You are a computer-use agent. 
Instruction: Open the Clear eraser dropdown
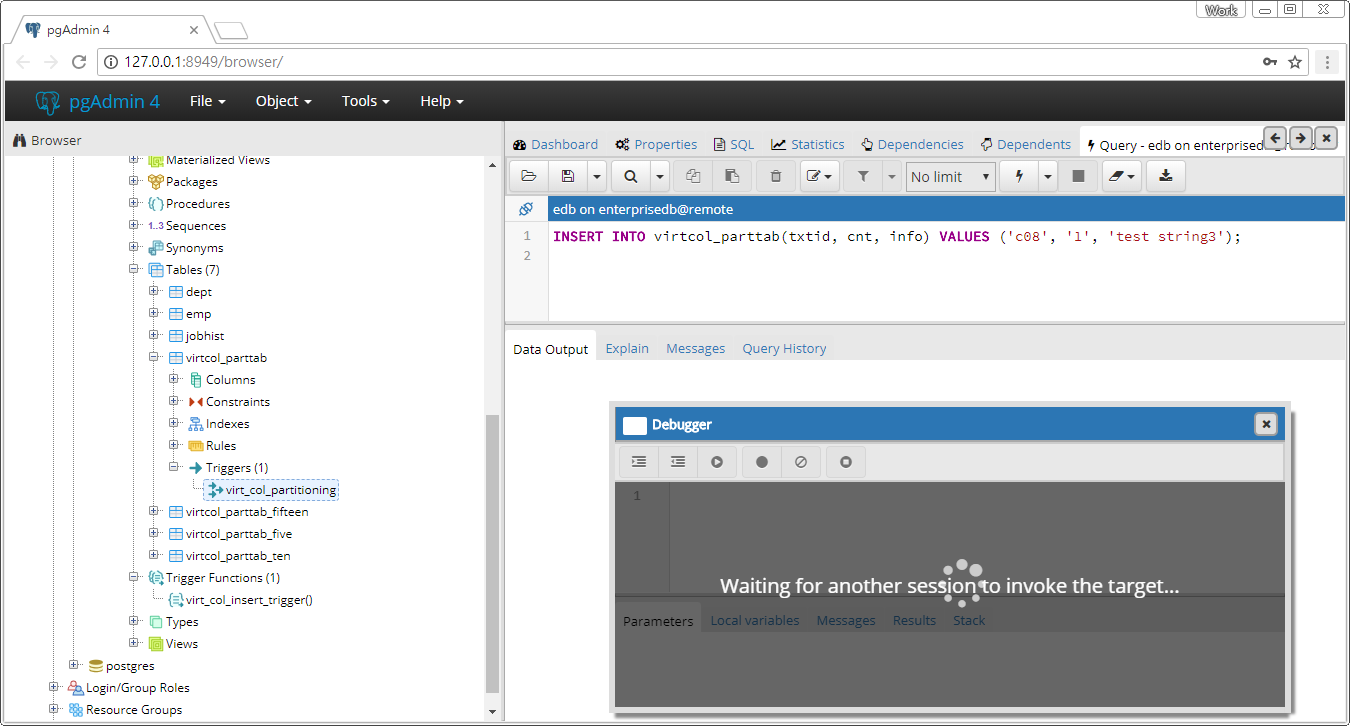tap(1122, 177)
